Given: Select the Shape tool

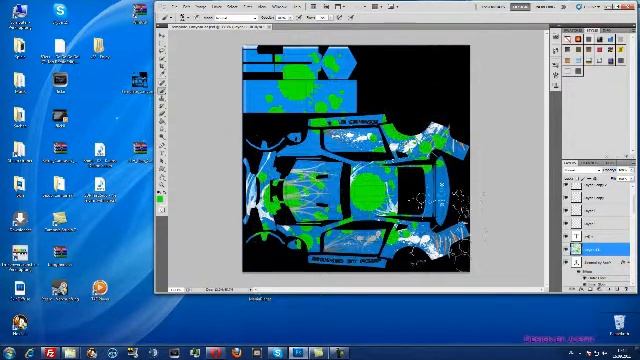Looking at the screenshot, I should tap(162, 169).
